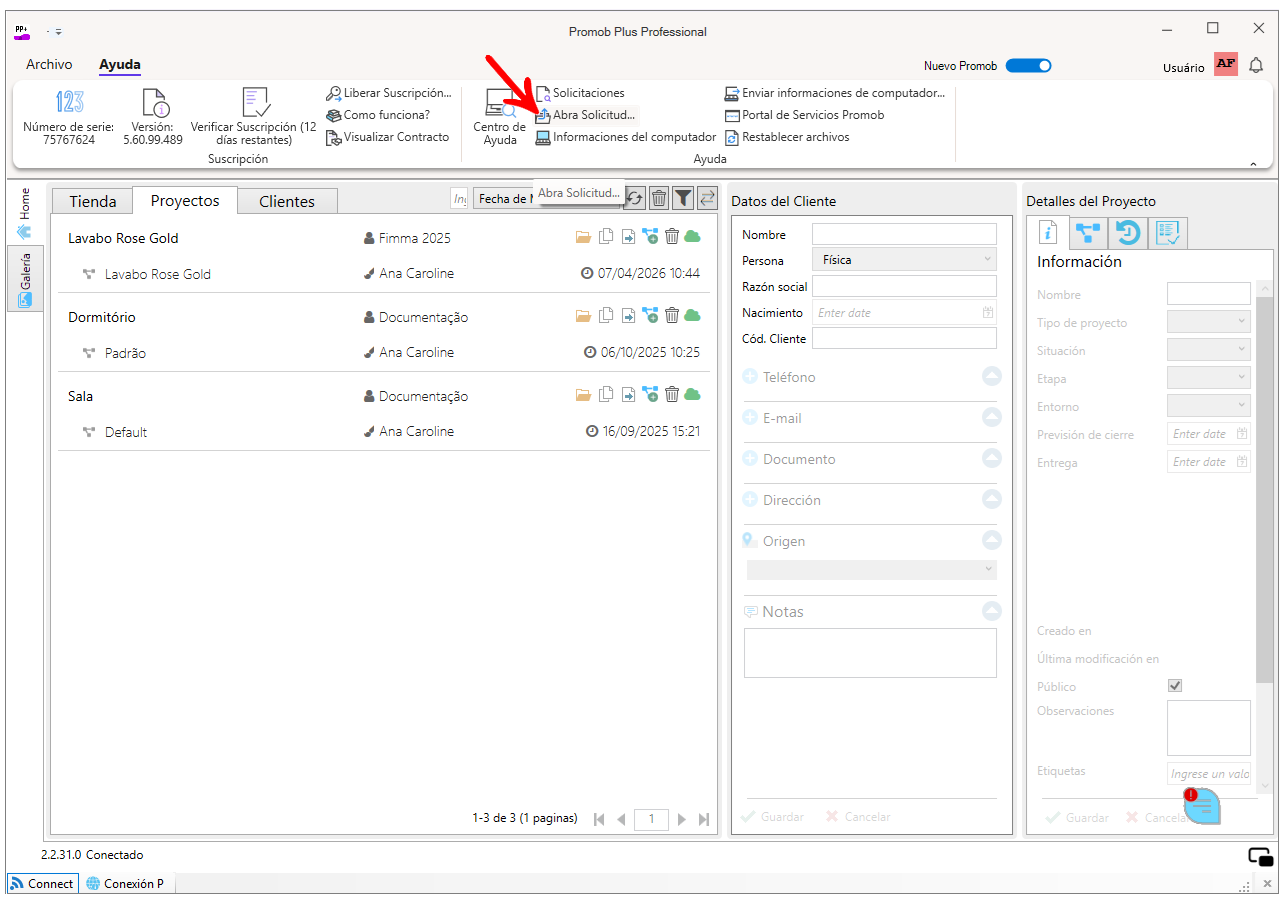1285x903 pixels.
Task: Open the Persona Física dropdown
Action: point(905,260)
